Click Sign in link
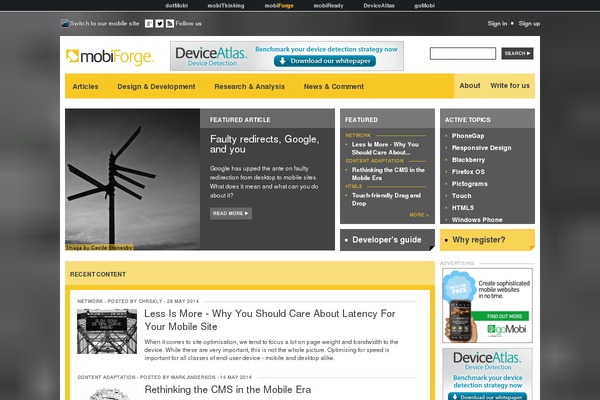 (x=497, y=24)
